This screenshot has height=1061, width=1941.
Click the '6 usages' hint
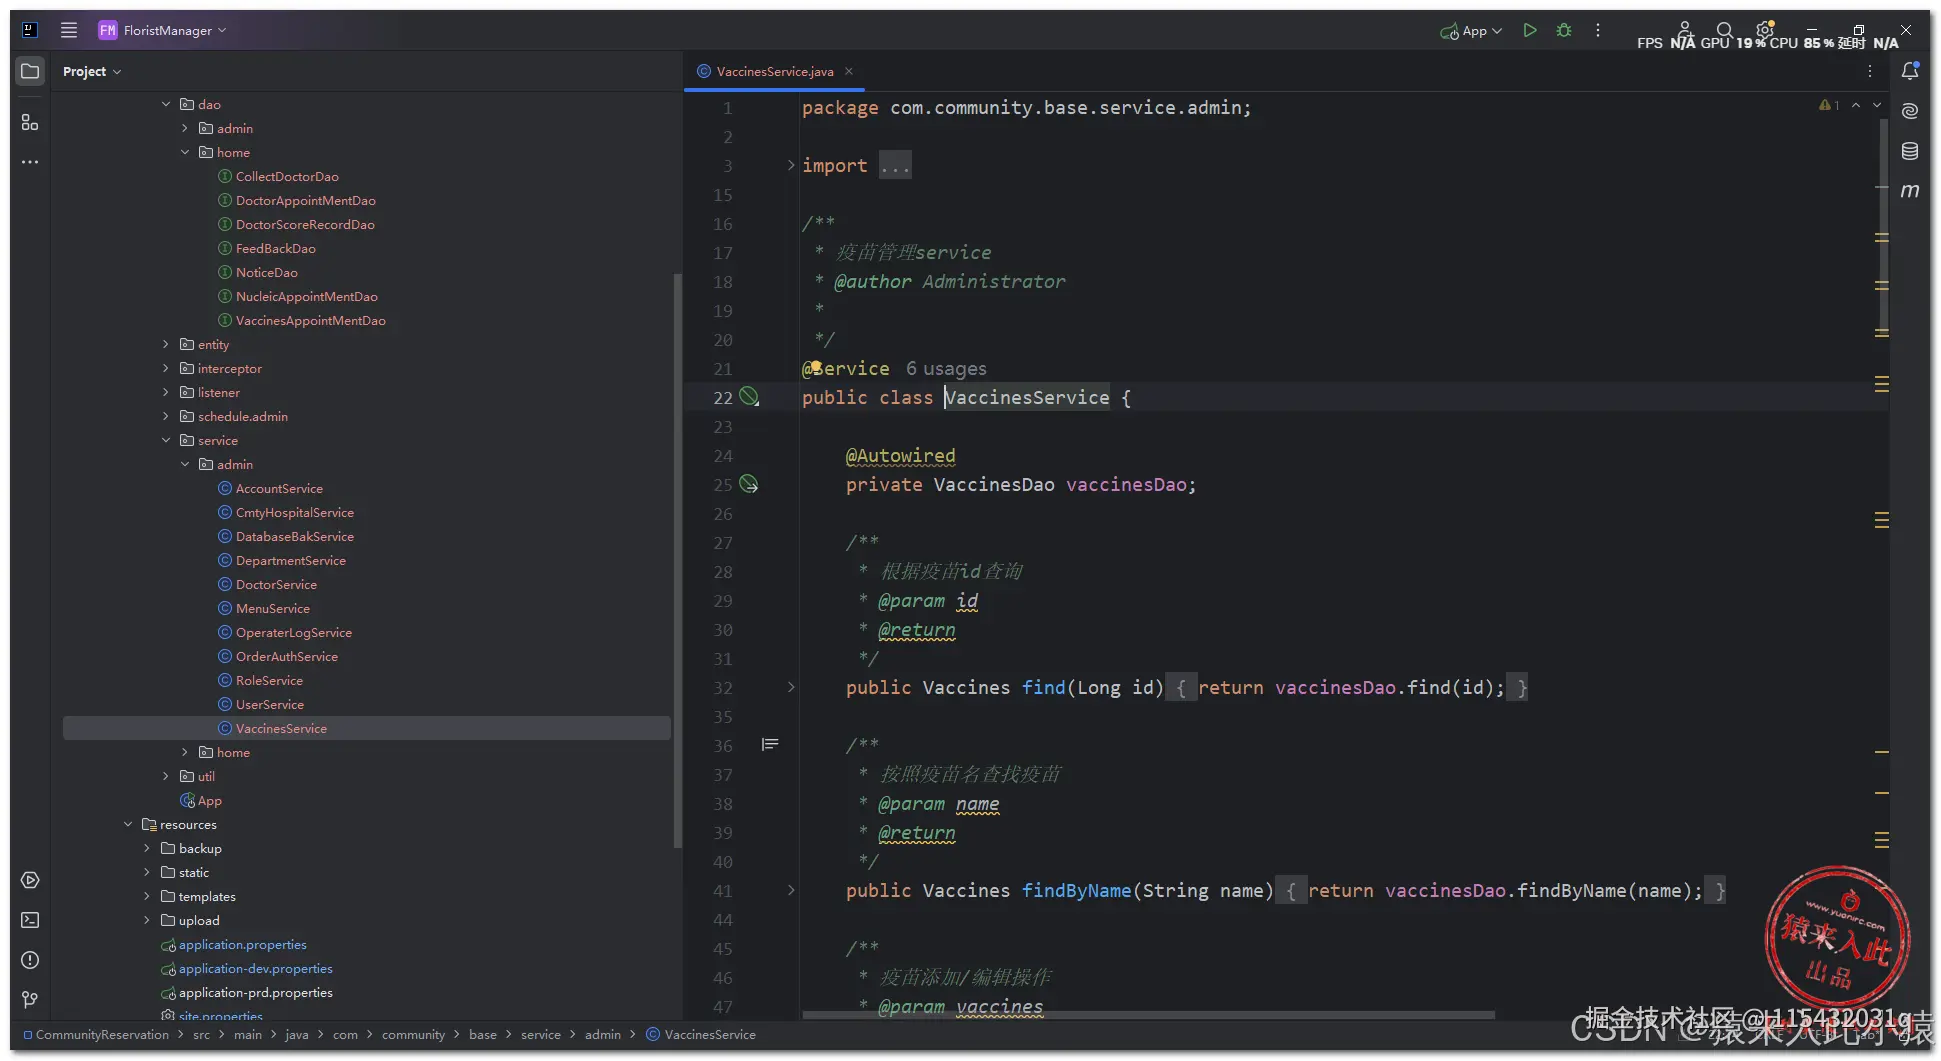click(x=946, y=369)
